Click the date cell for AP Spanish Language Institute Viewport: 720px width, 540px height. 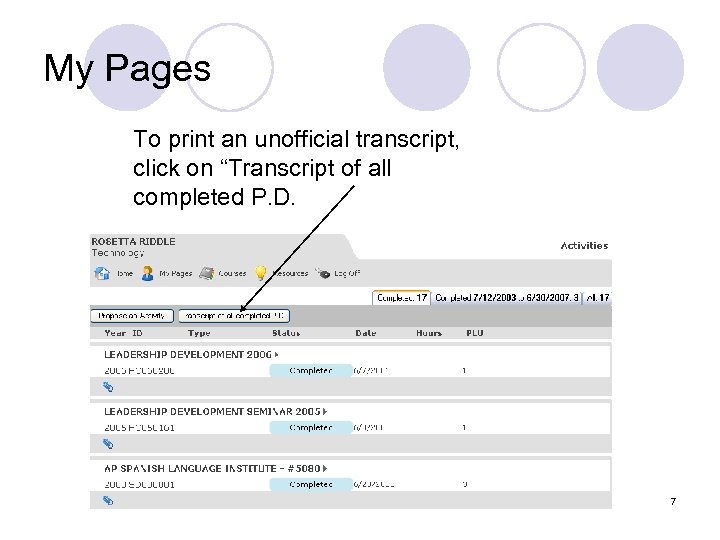(x=374, y=484)
